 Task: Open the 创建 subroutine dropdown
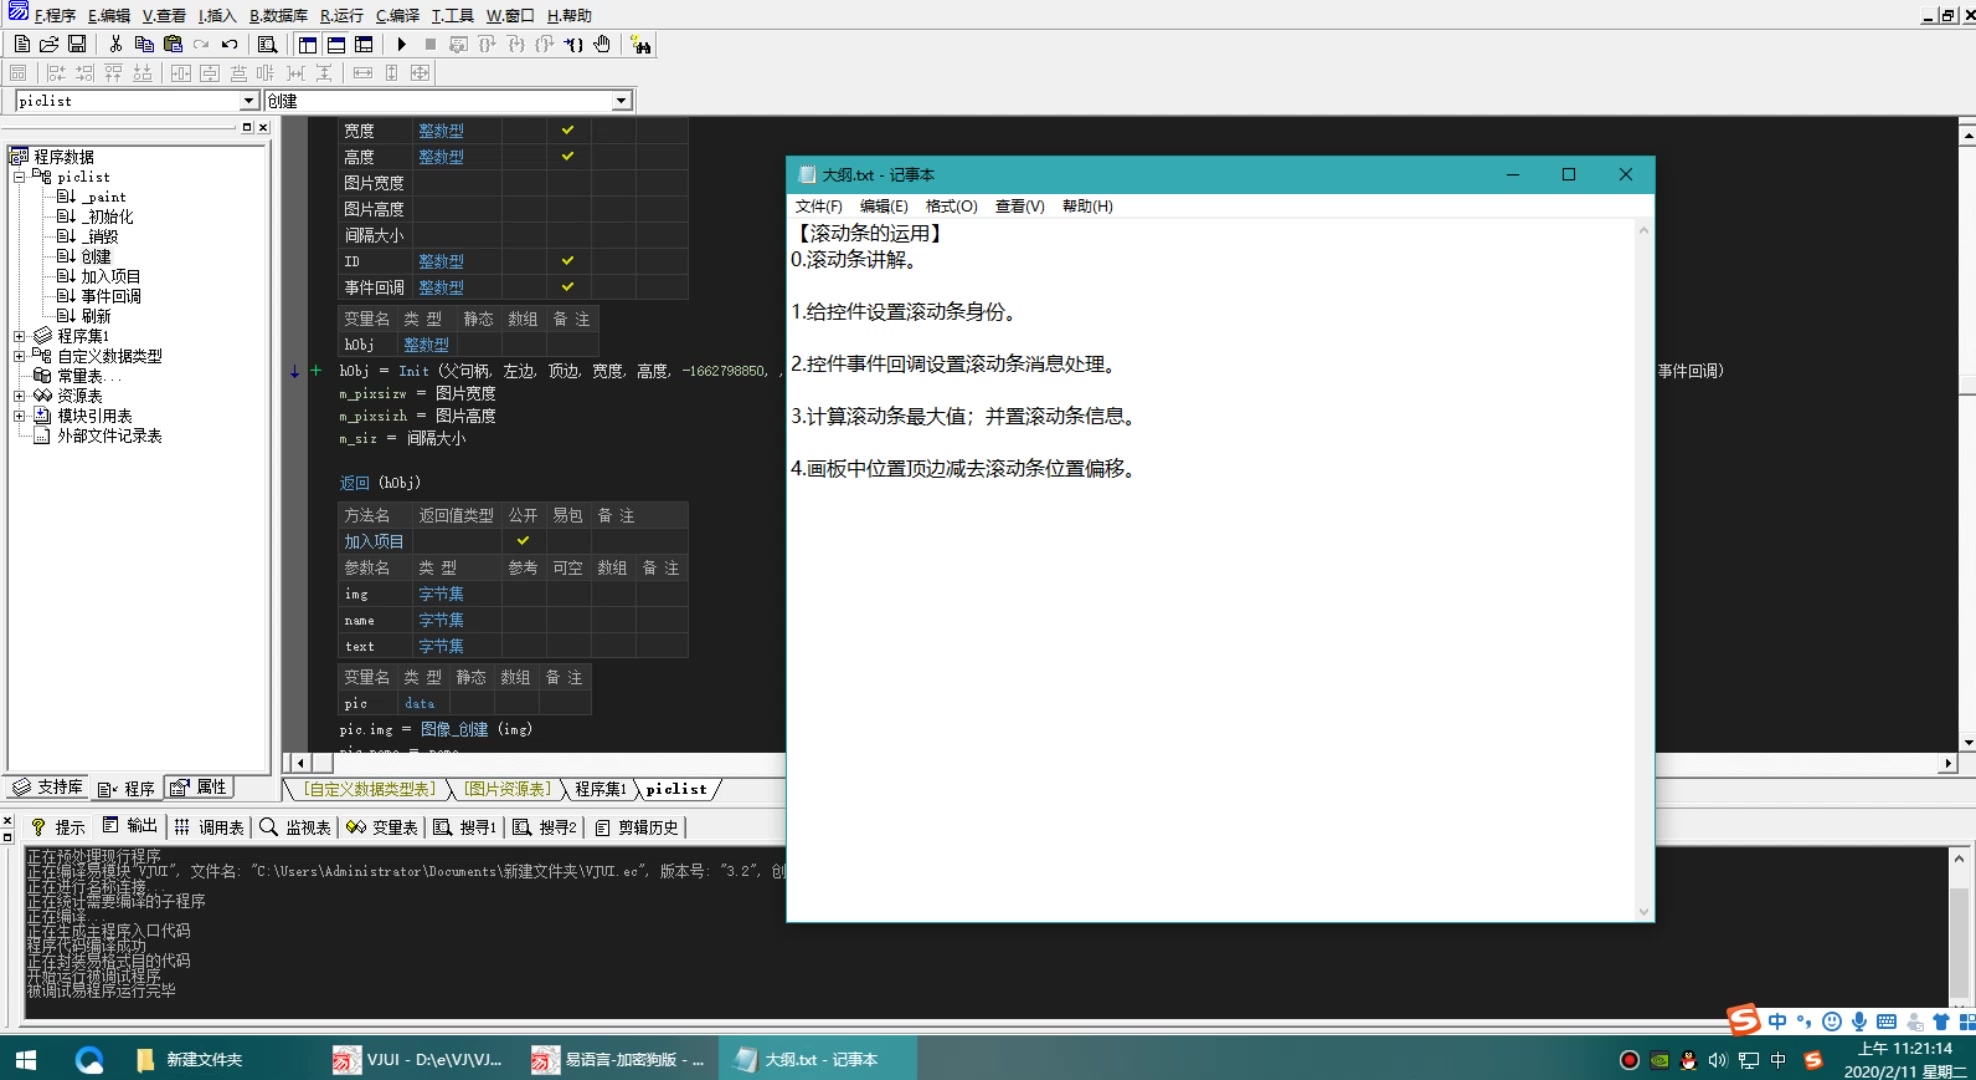pos(621,101)
